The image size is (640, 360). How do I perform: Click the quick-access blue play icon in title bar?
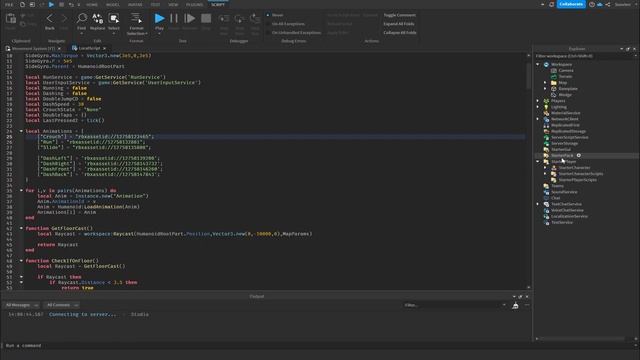click(x=51, y=4)
